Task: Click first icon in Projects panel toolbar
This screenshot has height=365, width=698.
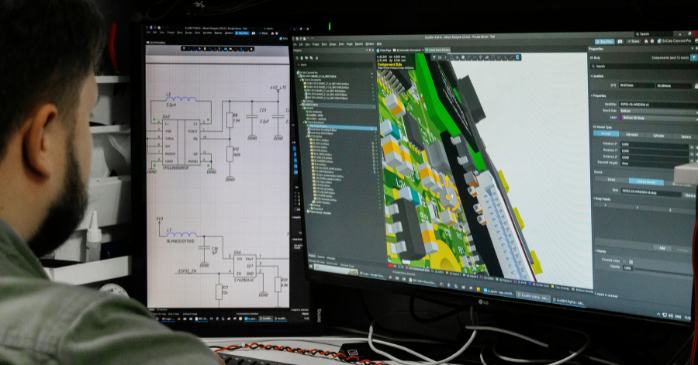Action: (297, 58)
